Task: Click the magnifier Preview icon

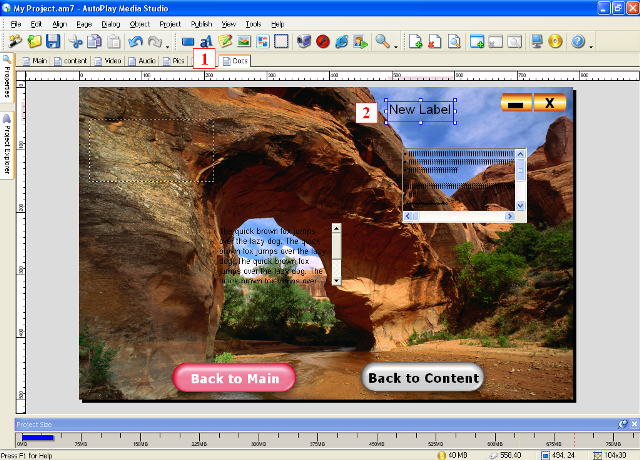Action: coord(382,42)
